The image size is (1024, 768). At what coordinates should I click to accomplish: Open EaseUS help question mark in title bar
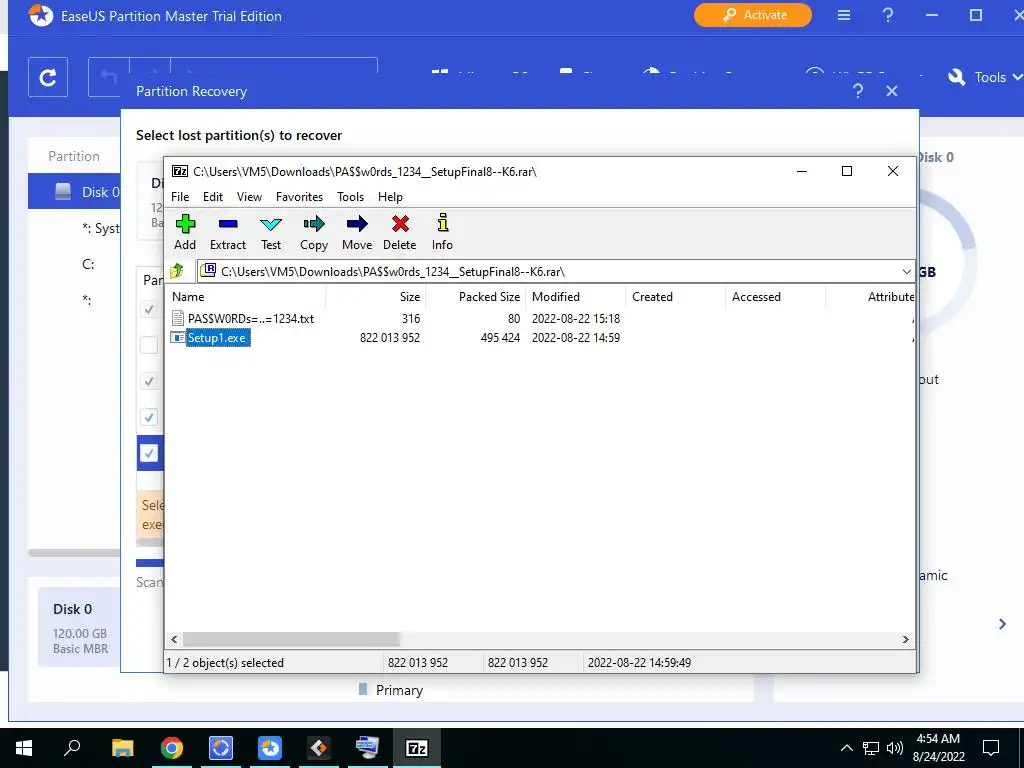pyautogui.click(x=888, y=15)
